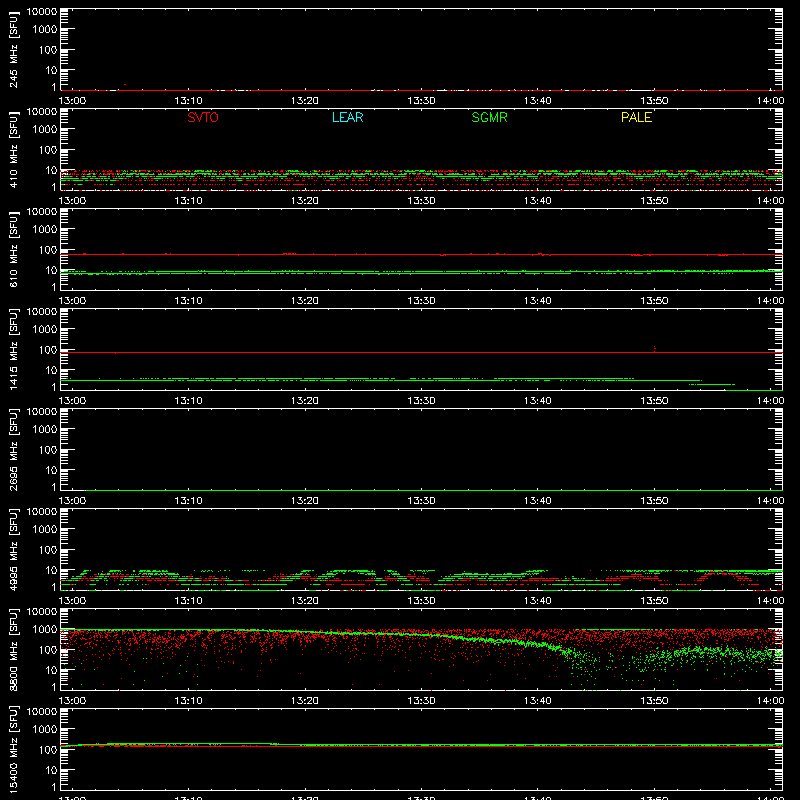Select the 8800 MHz [SFU] axis title
This screenshot has width=800, height=800.
pyautogui.click(x=14, y=649)
